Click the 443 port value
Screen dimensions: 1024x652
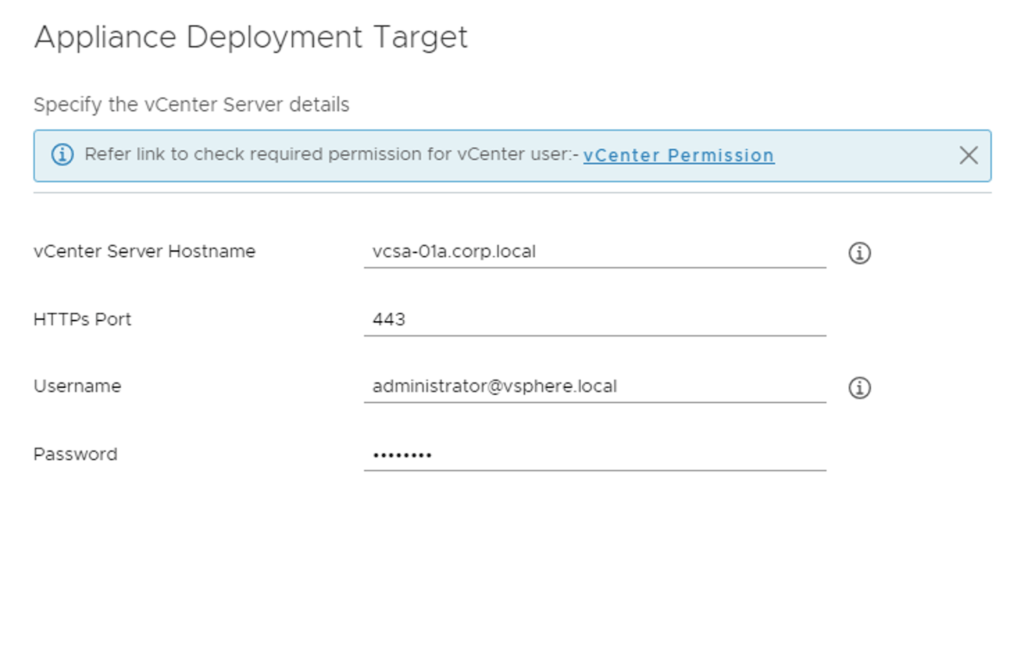pos(388,320)
